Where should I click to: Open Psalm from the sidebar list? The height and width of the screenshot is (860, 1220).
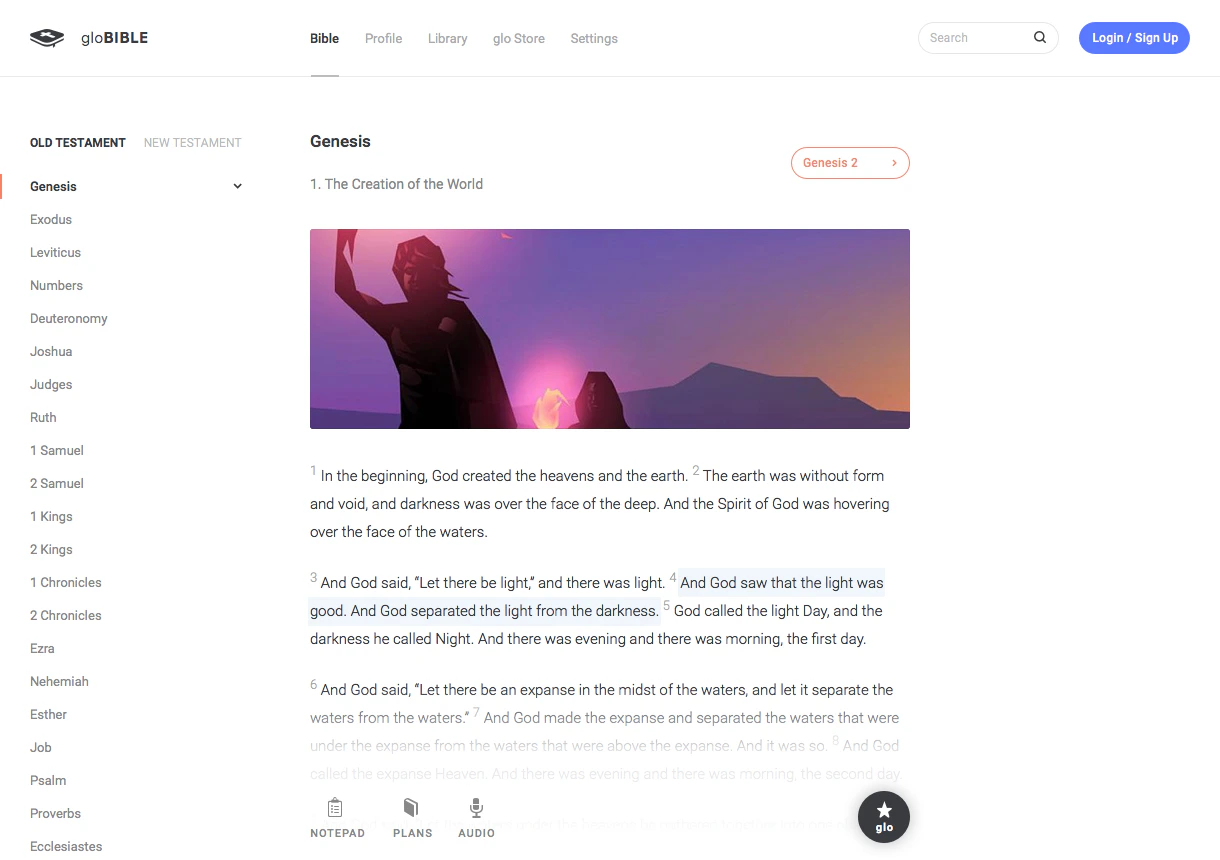(48, 780)
